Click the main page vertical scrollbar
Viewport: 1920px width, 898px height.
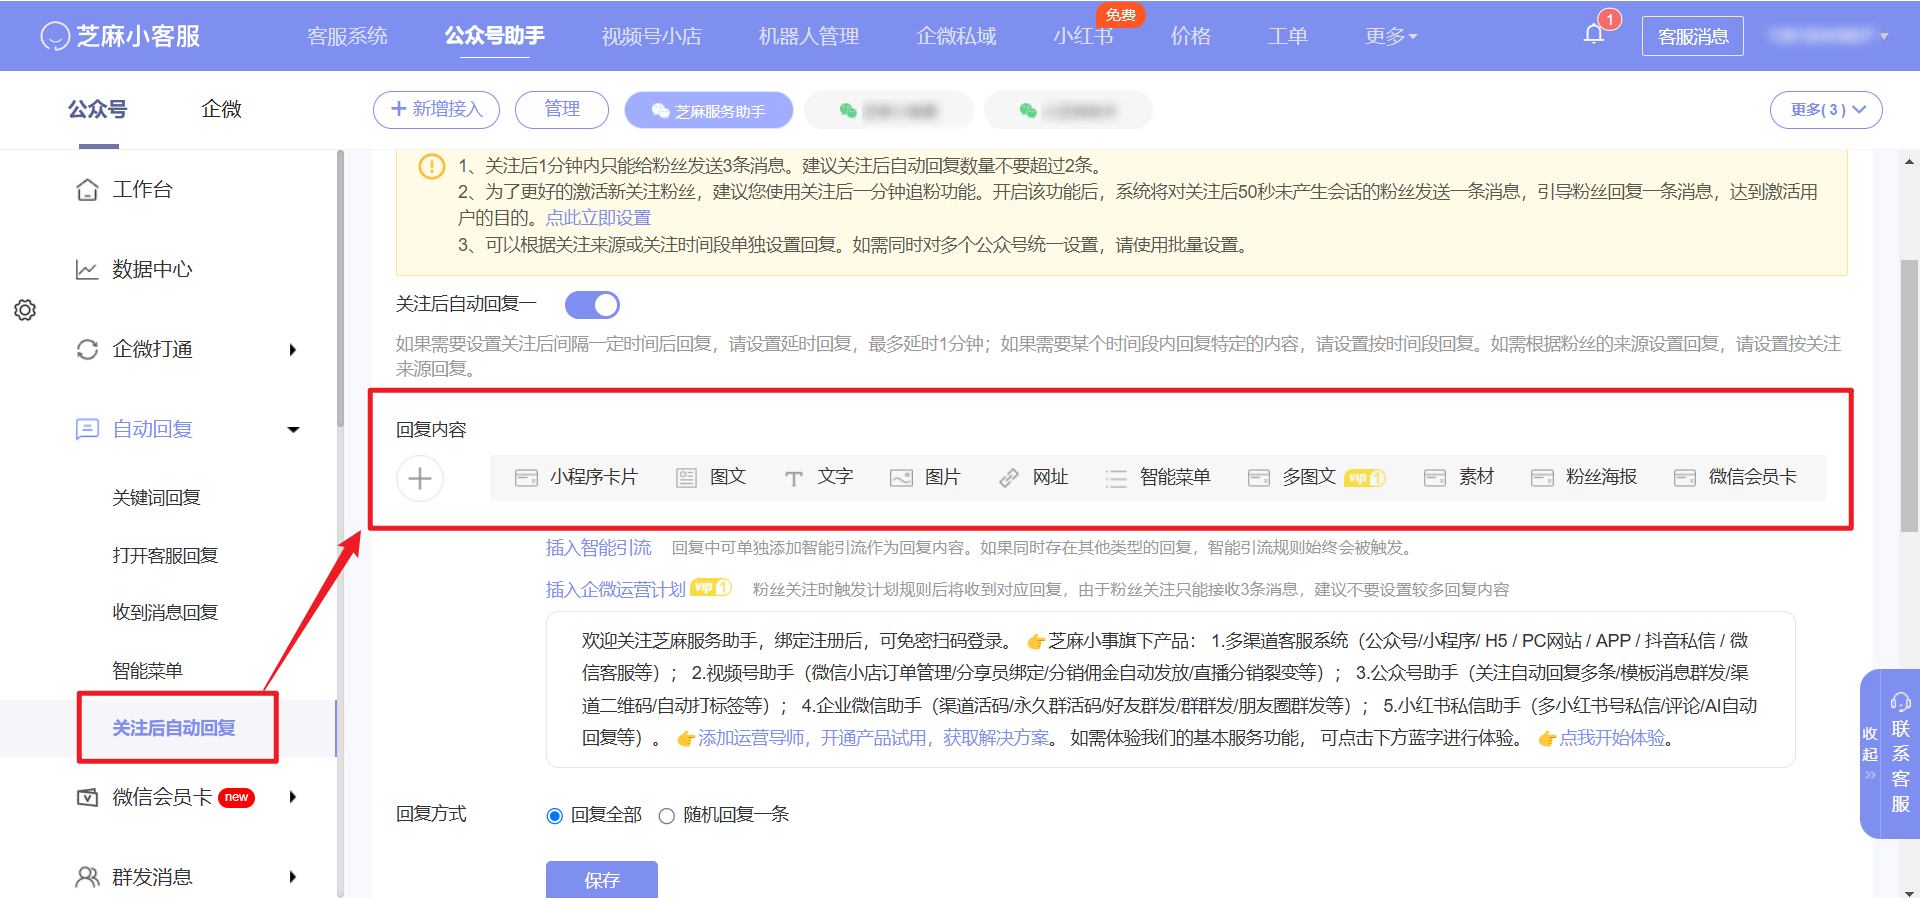(1909, 395)
